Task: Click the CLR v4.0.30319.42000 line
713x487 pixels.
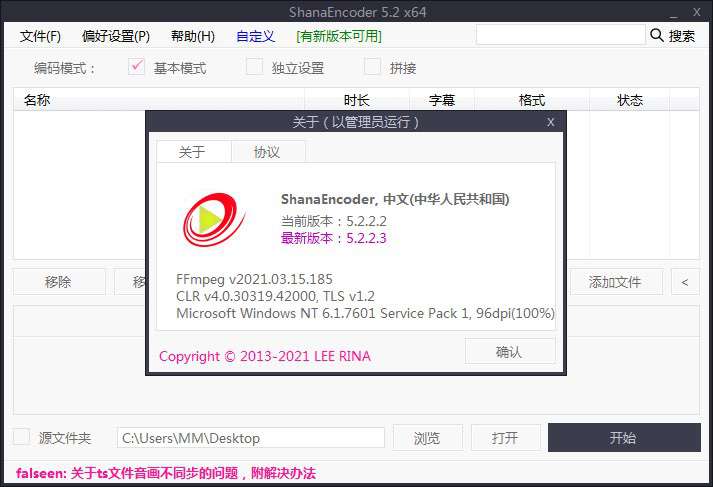Action: pos(275,296)
